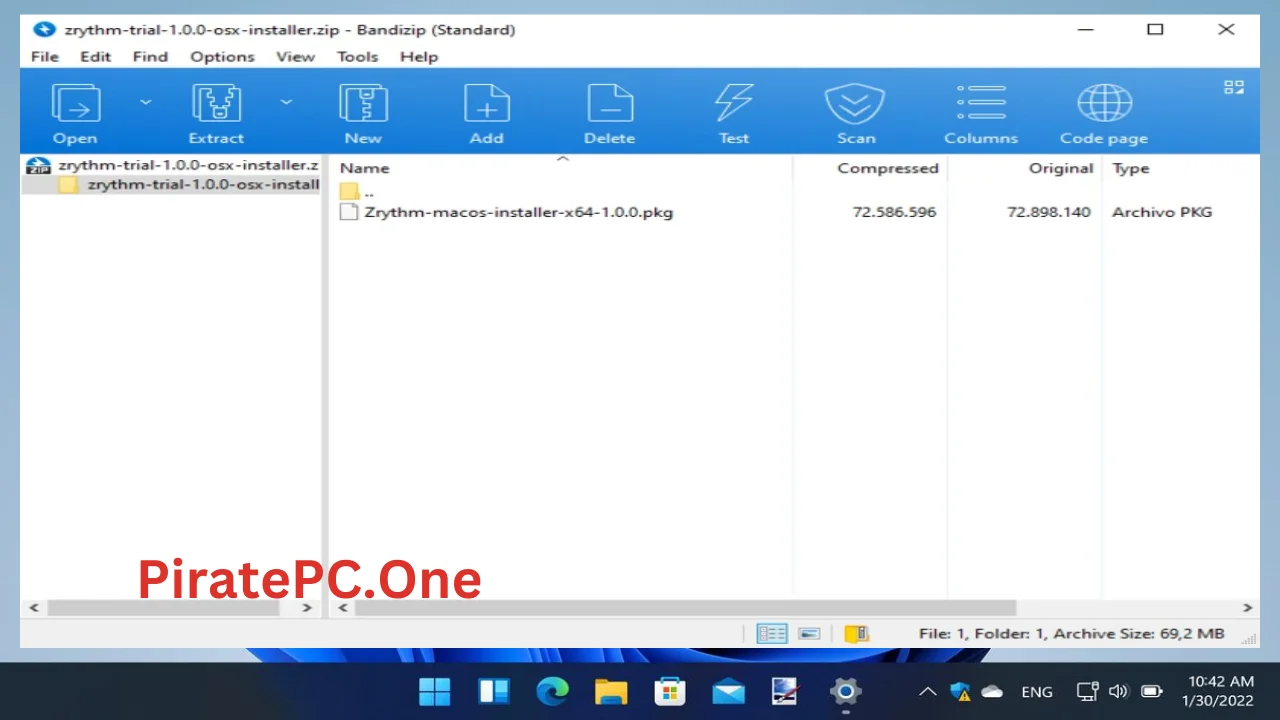Click the ENG language indicator
This screenshot has width=1280, height=720.
click(1037, 691)
